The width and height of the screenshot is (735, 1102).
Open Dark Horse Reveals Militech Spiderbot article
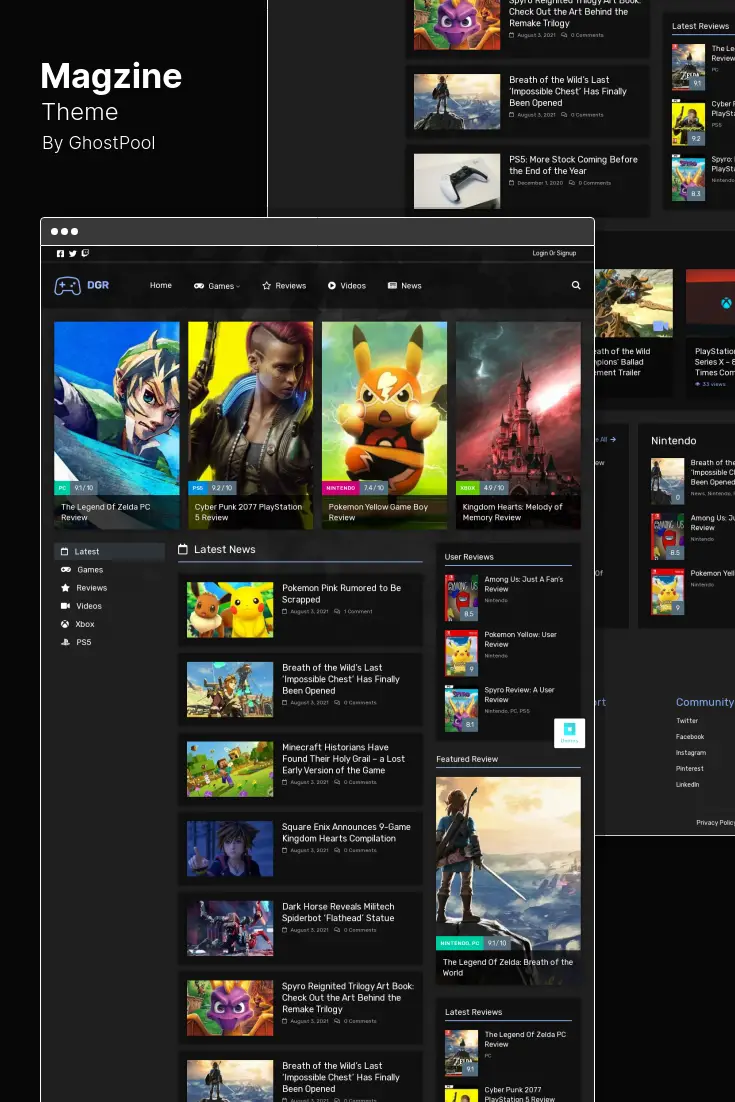(338, 912)
